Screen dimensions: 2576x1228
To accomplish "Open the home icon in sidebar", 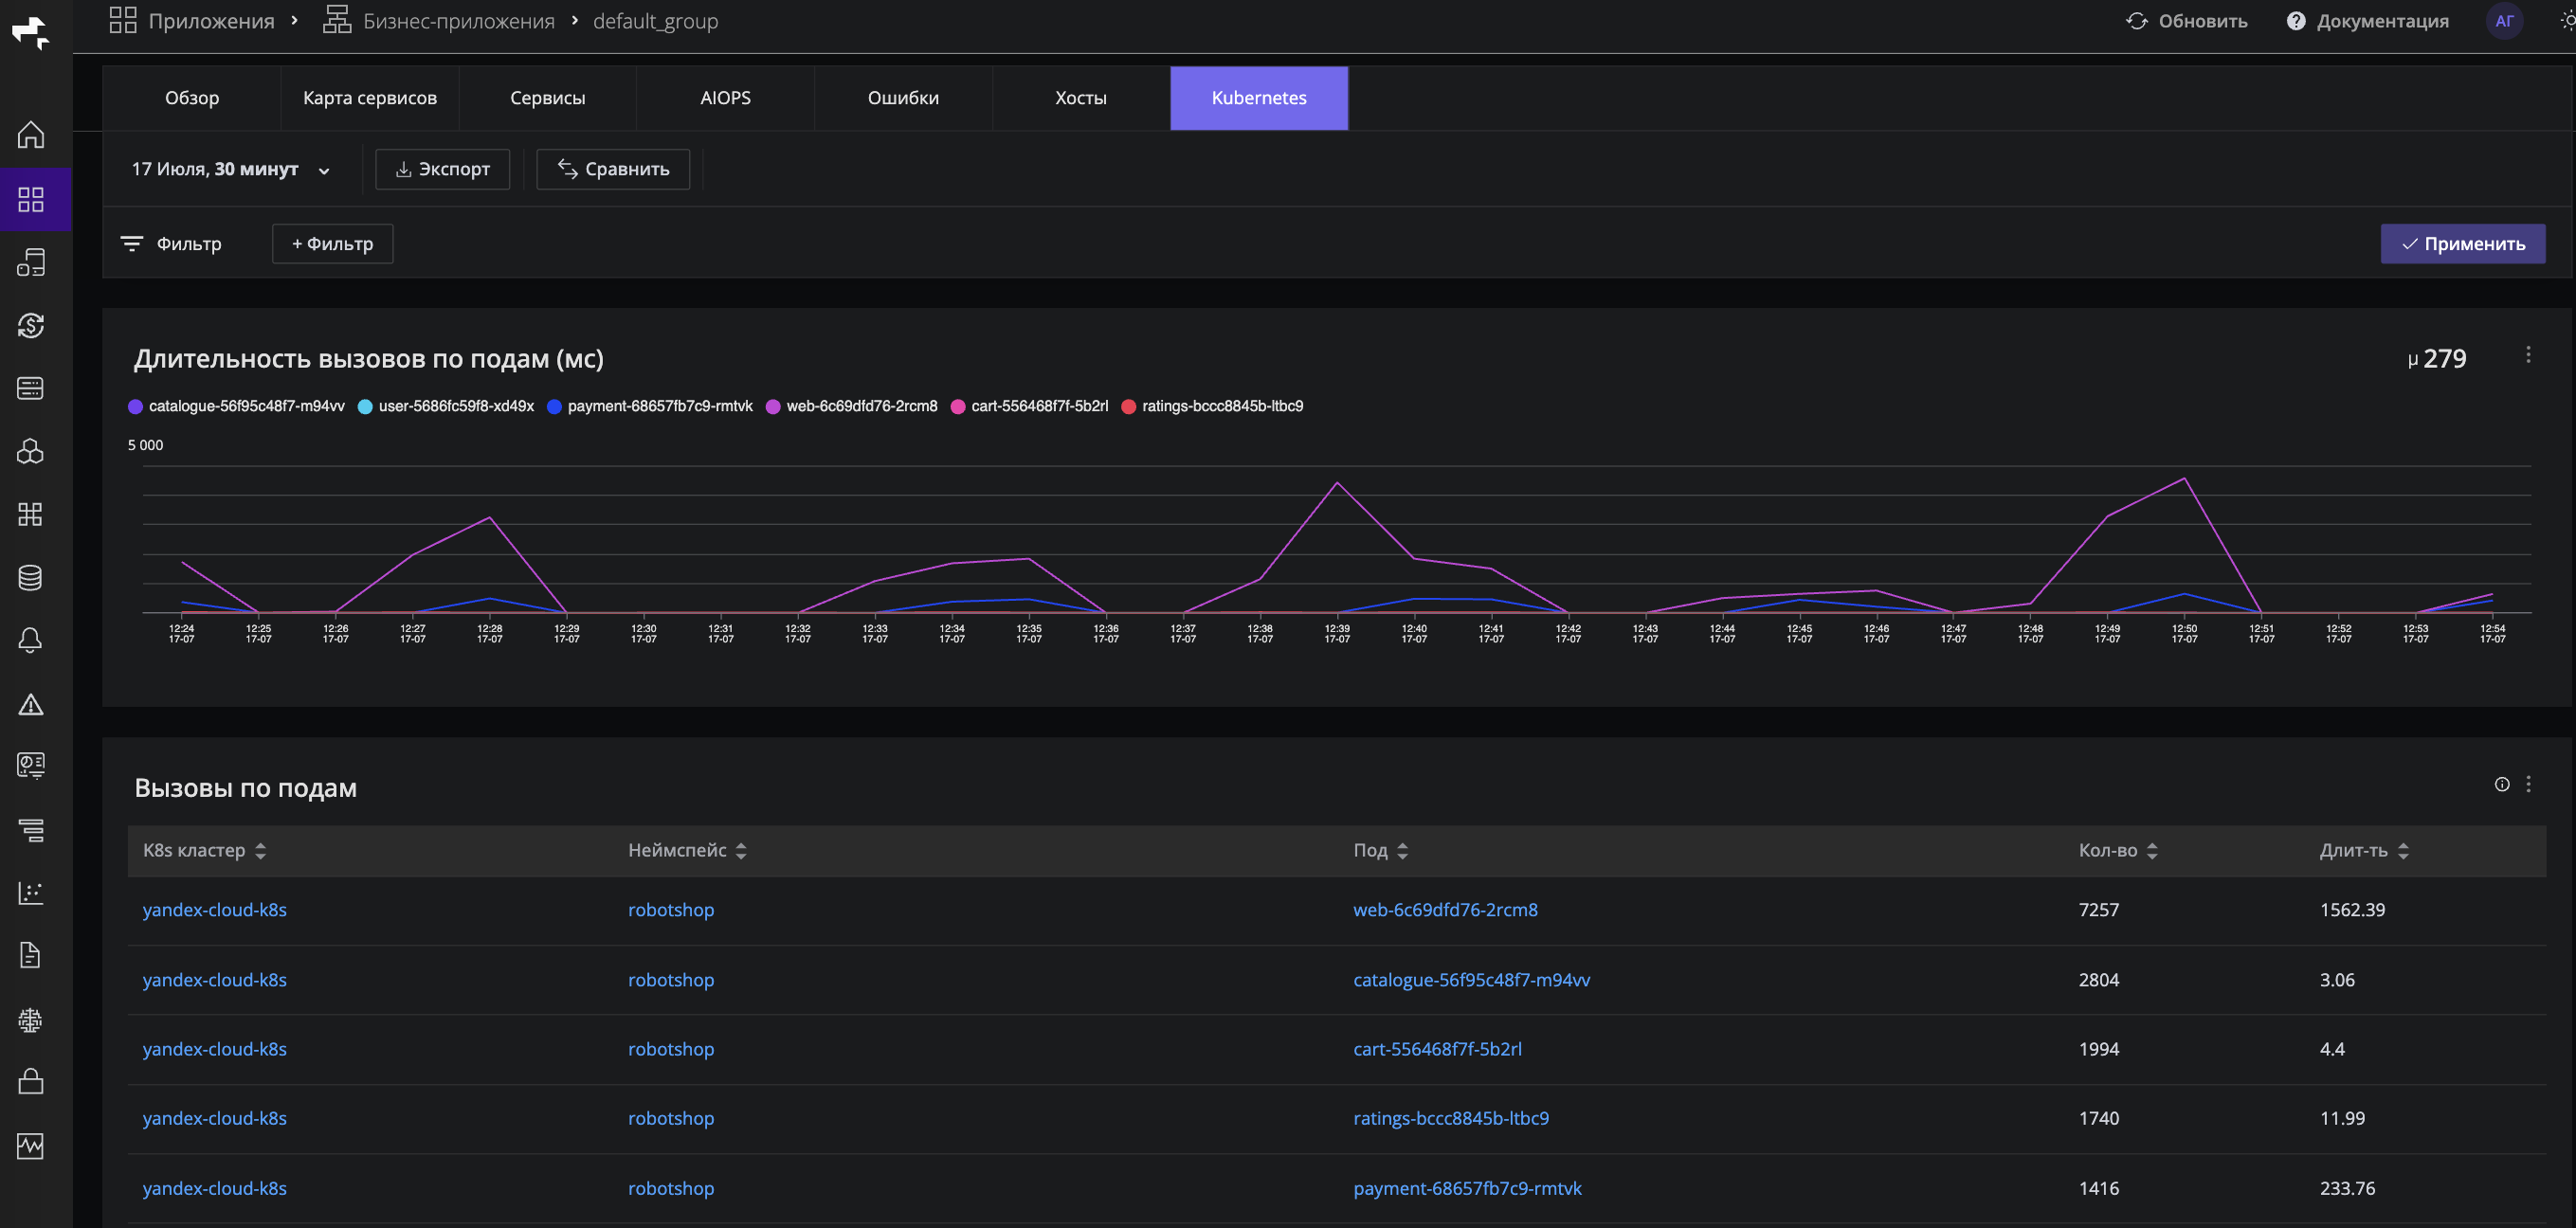I will [31, 134].
